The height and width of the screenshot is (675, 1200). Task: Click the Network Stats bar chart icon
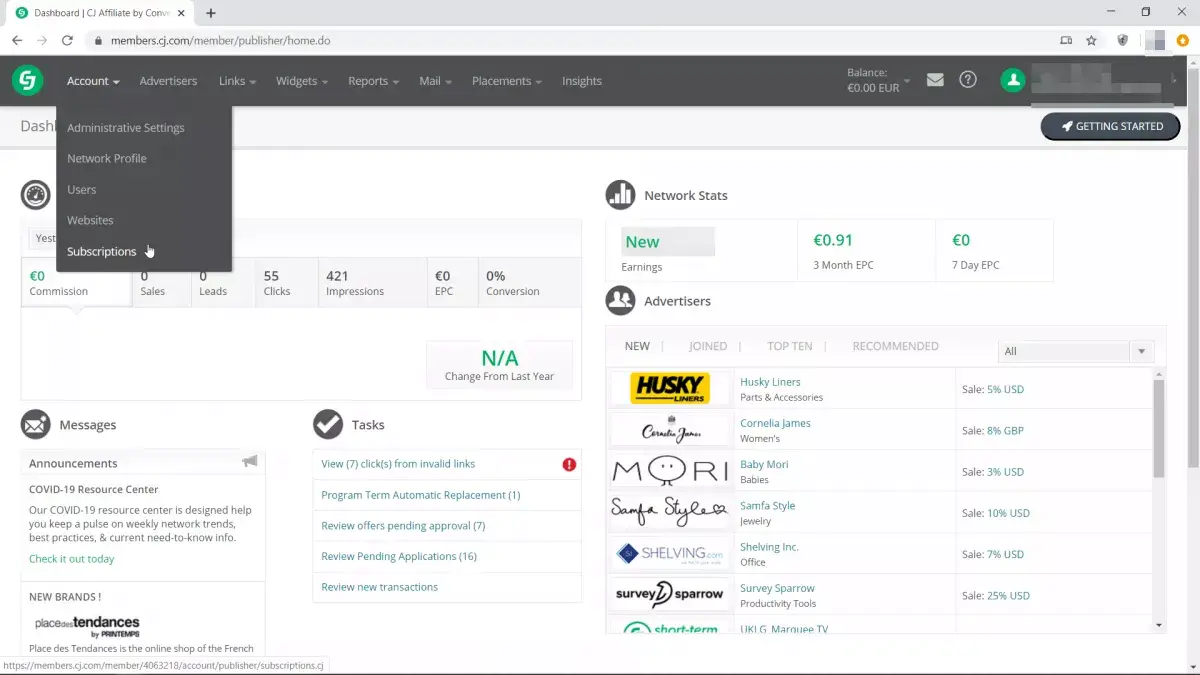[x=620, y=195]
